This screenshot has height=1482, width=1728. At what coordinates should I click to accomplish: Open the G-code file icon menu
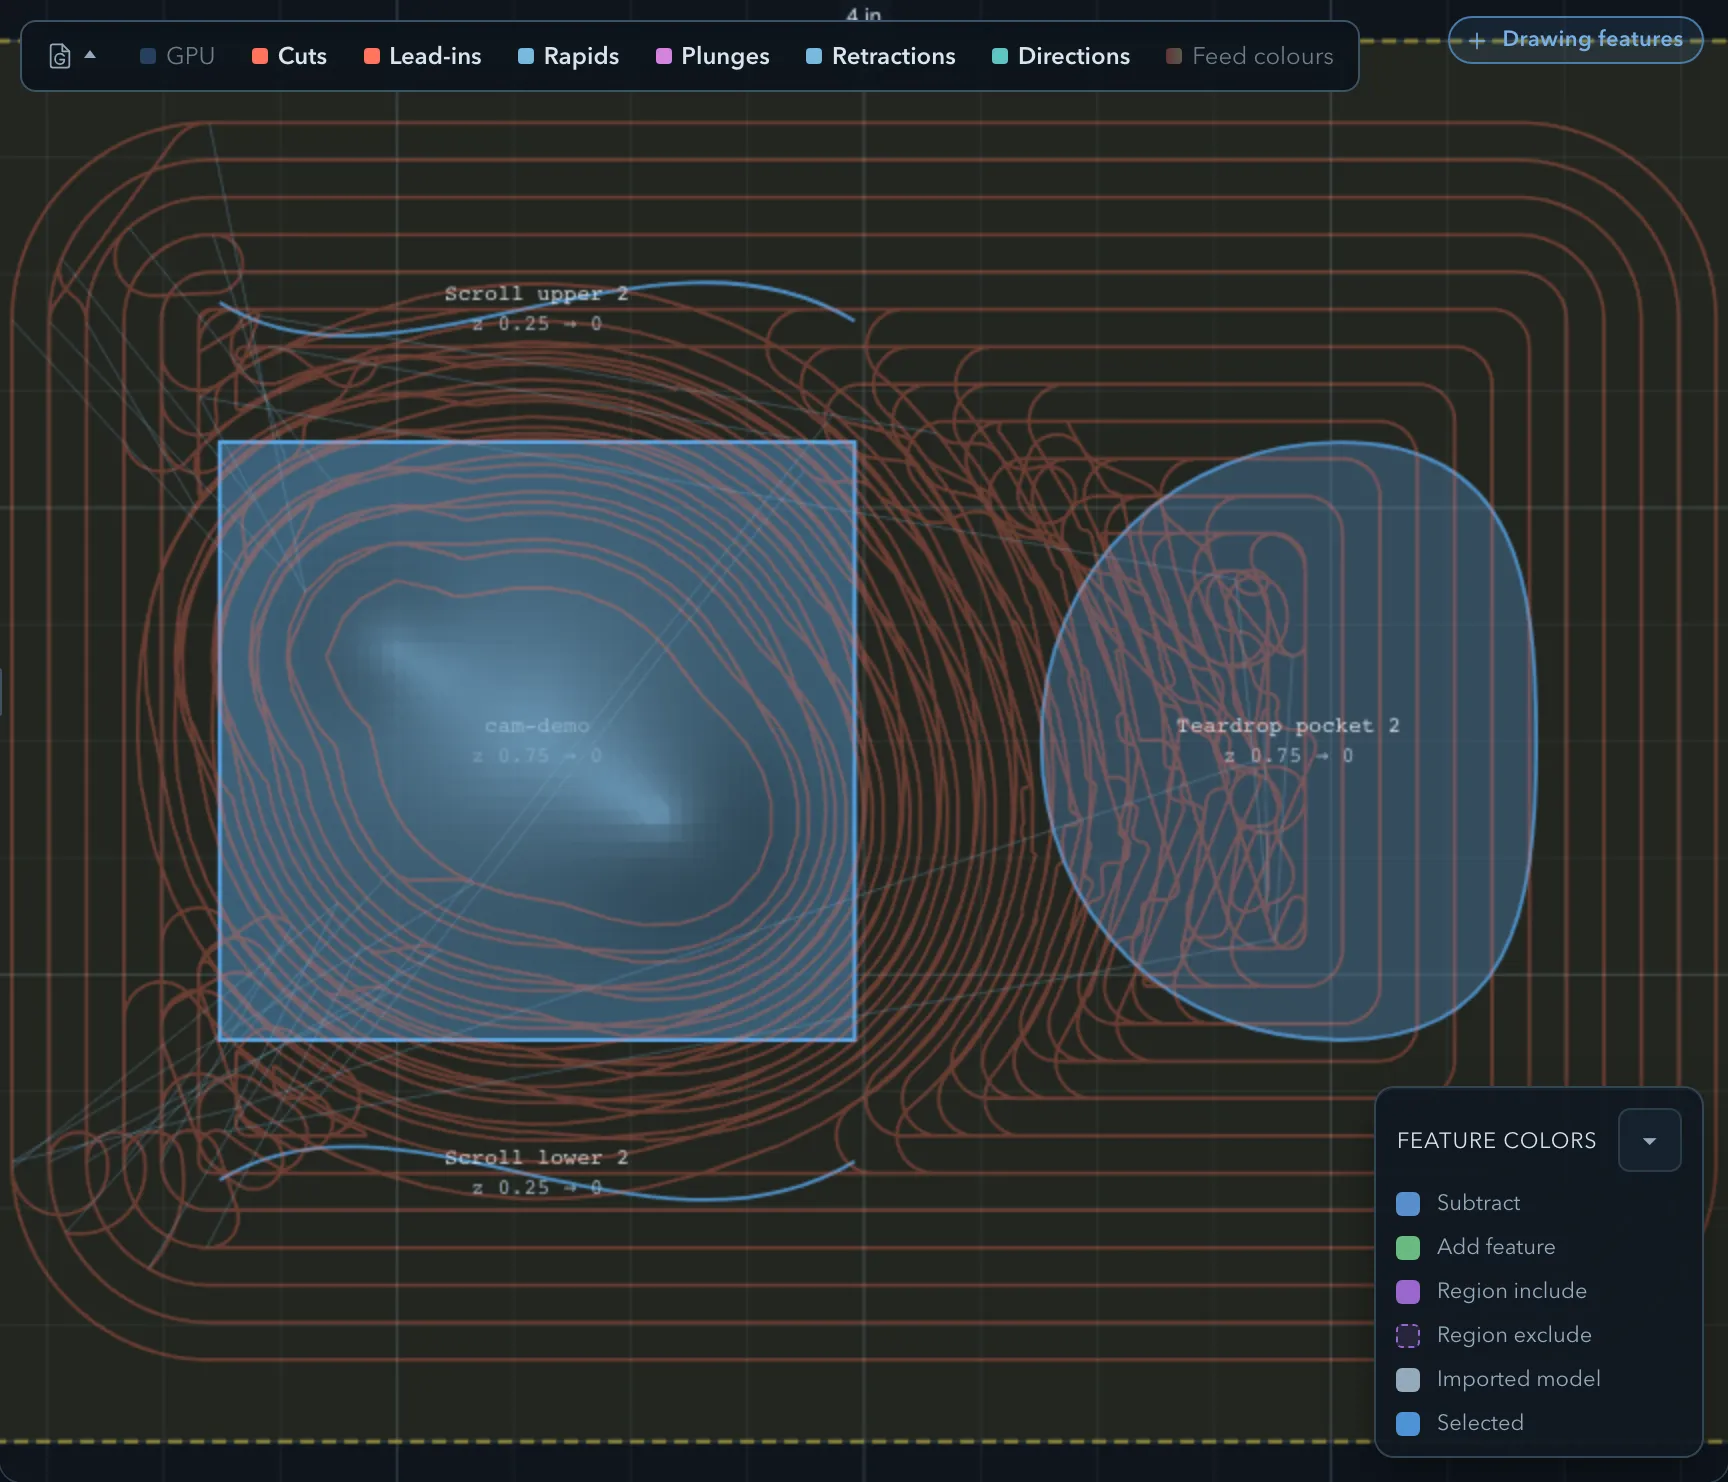click(x=60, y=56)
